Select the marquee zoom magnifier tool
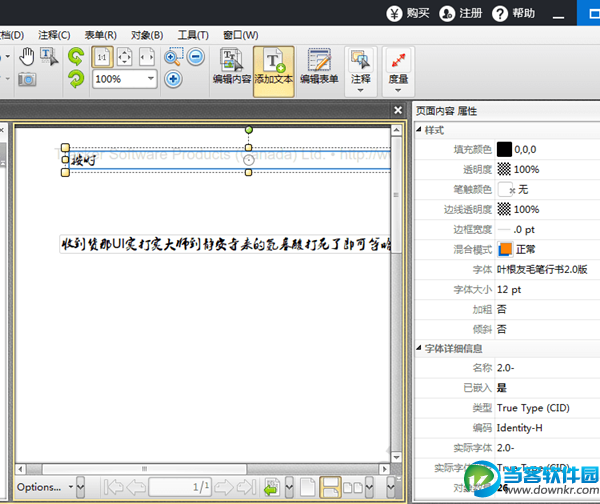Screen dimensions: 600x504 pos(173,57)
